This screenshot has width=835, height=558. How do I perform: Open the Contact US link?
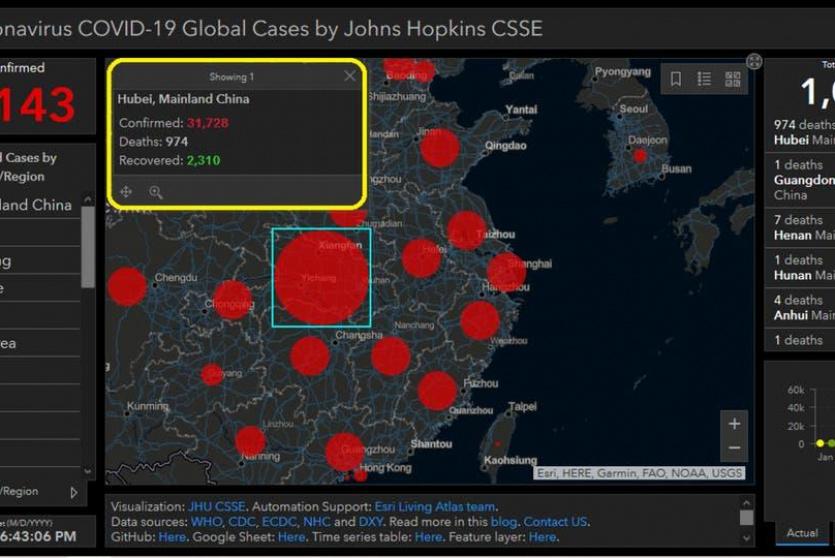556,522
